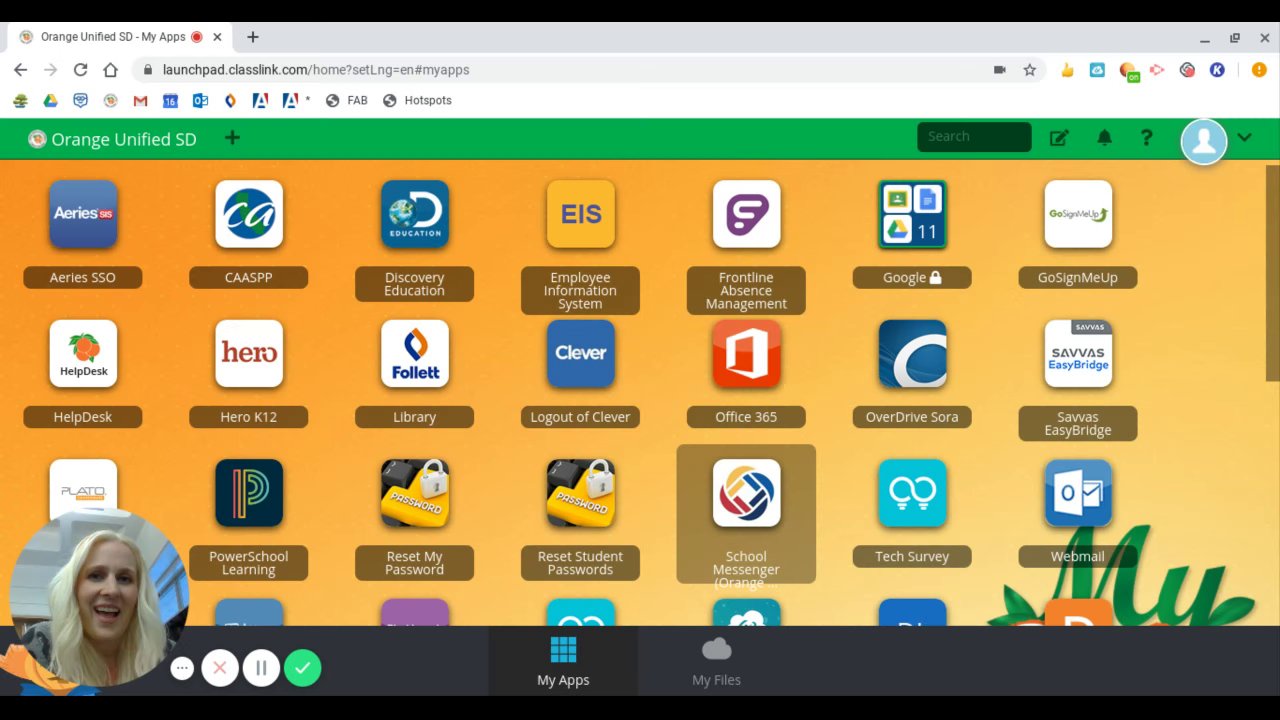The image size is (1280, 720).
Task: Open the Google Drive bookmark icon
Action: pos(50,101)
